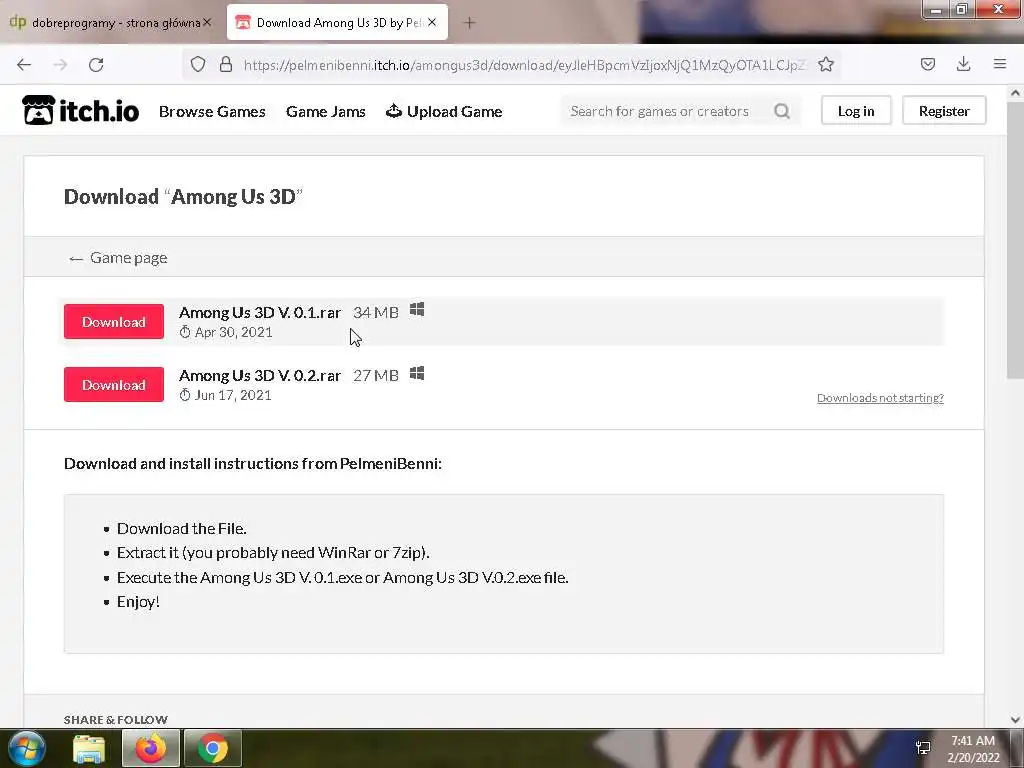Click the file name Among Us 3D V. 0.2.rar
The image size is (1024, 768).
click(x=260, y=376)
